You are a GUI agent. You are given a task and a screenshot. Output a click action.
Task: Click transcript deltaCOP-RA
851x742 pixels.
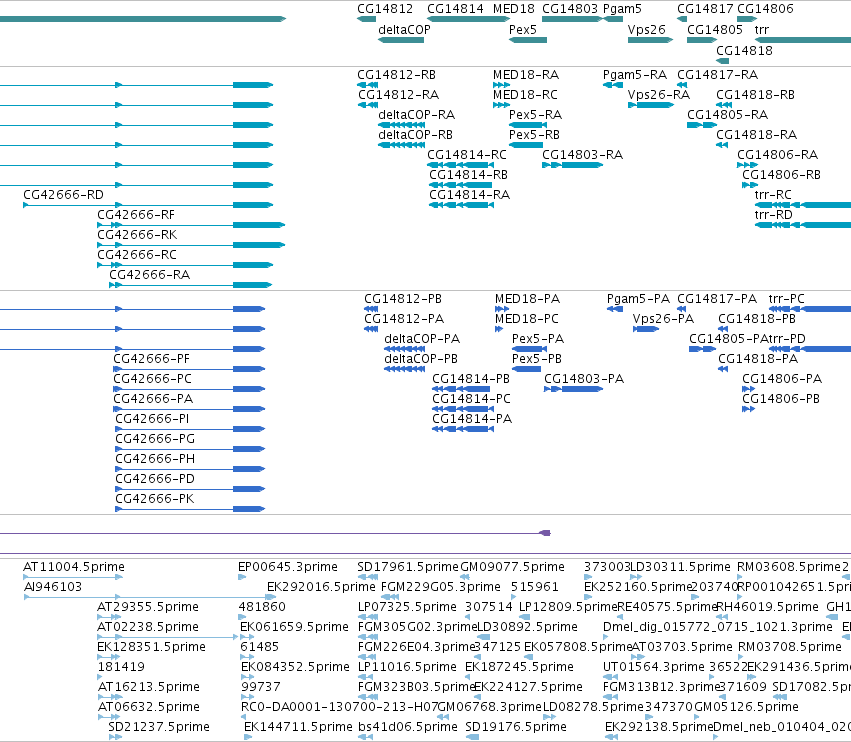416,115
